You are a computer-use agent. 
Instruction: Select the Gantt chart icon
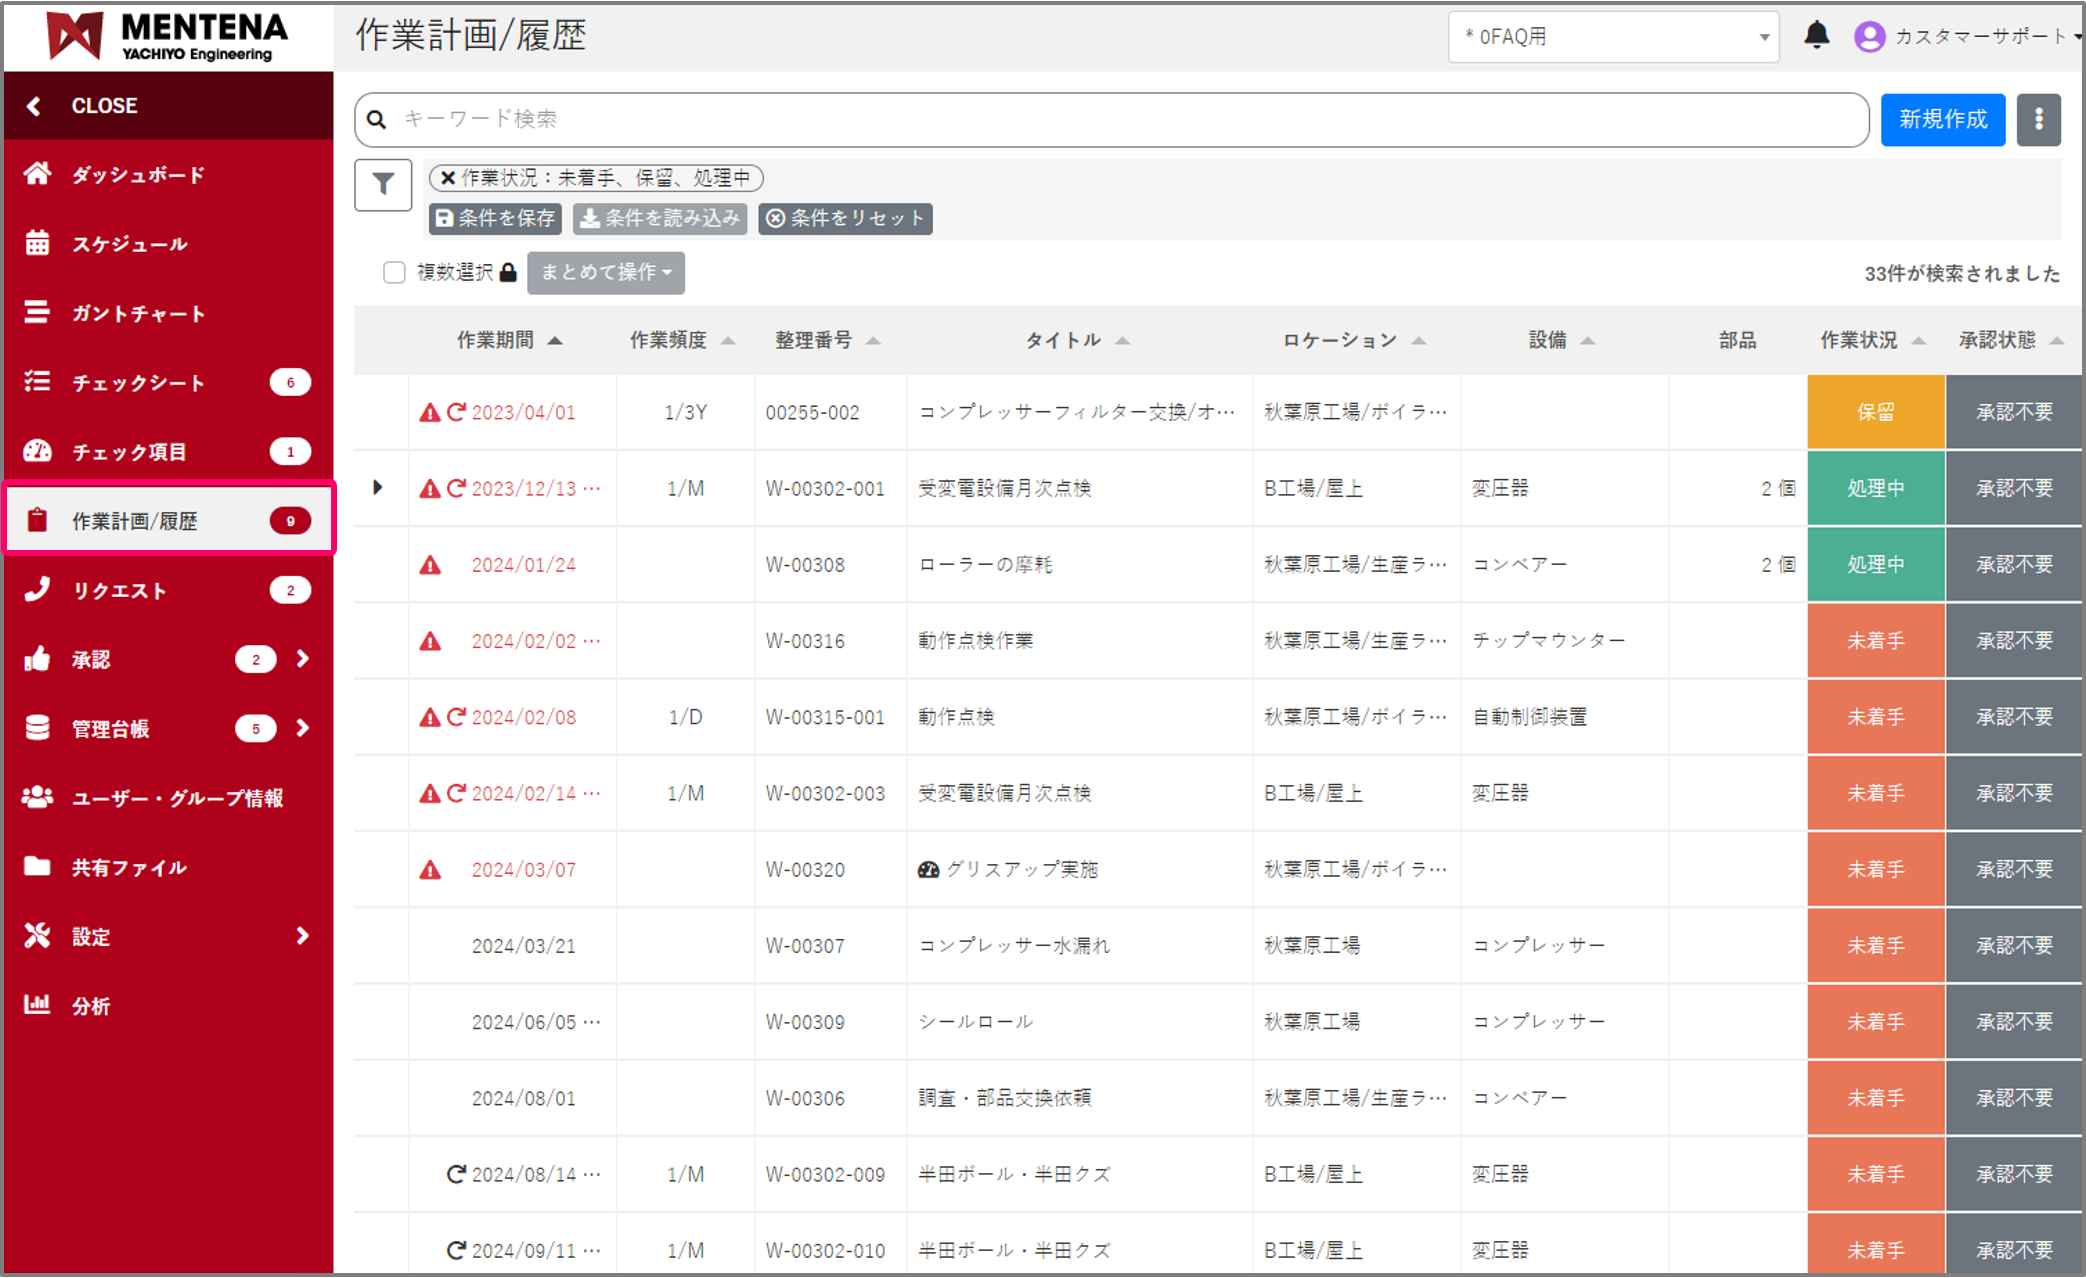point(37,312)
